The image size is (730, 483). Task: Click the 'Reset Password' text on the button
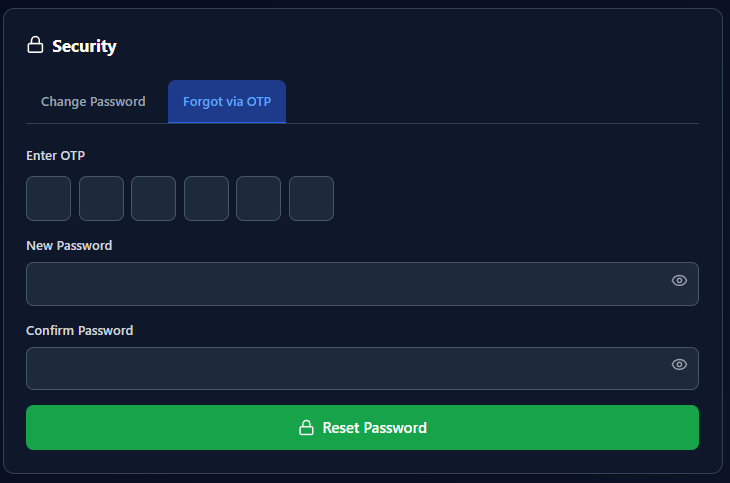pos(374,428)
